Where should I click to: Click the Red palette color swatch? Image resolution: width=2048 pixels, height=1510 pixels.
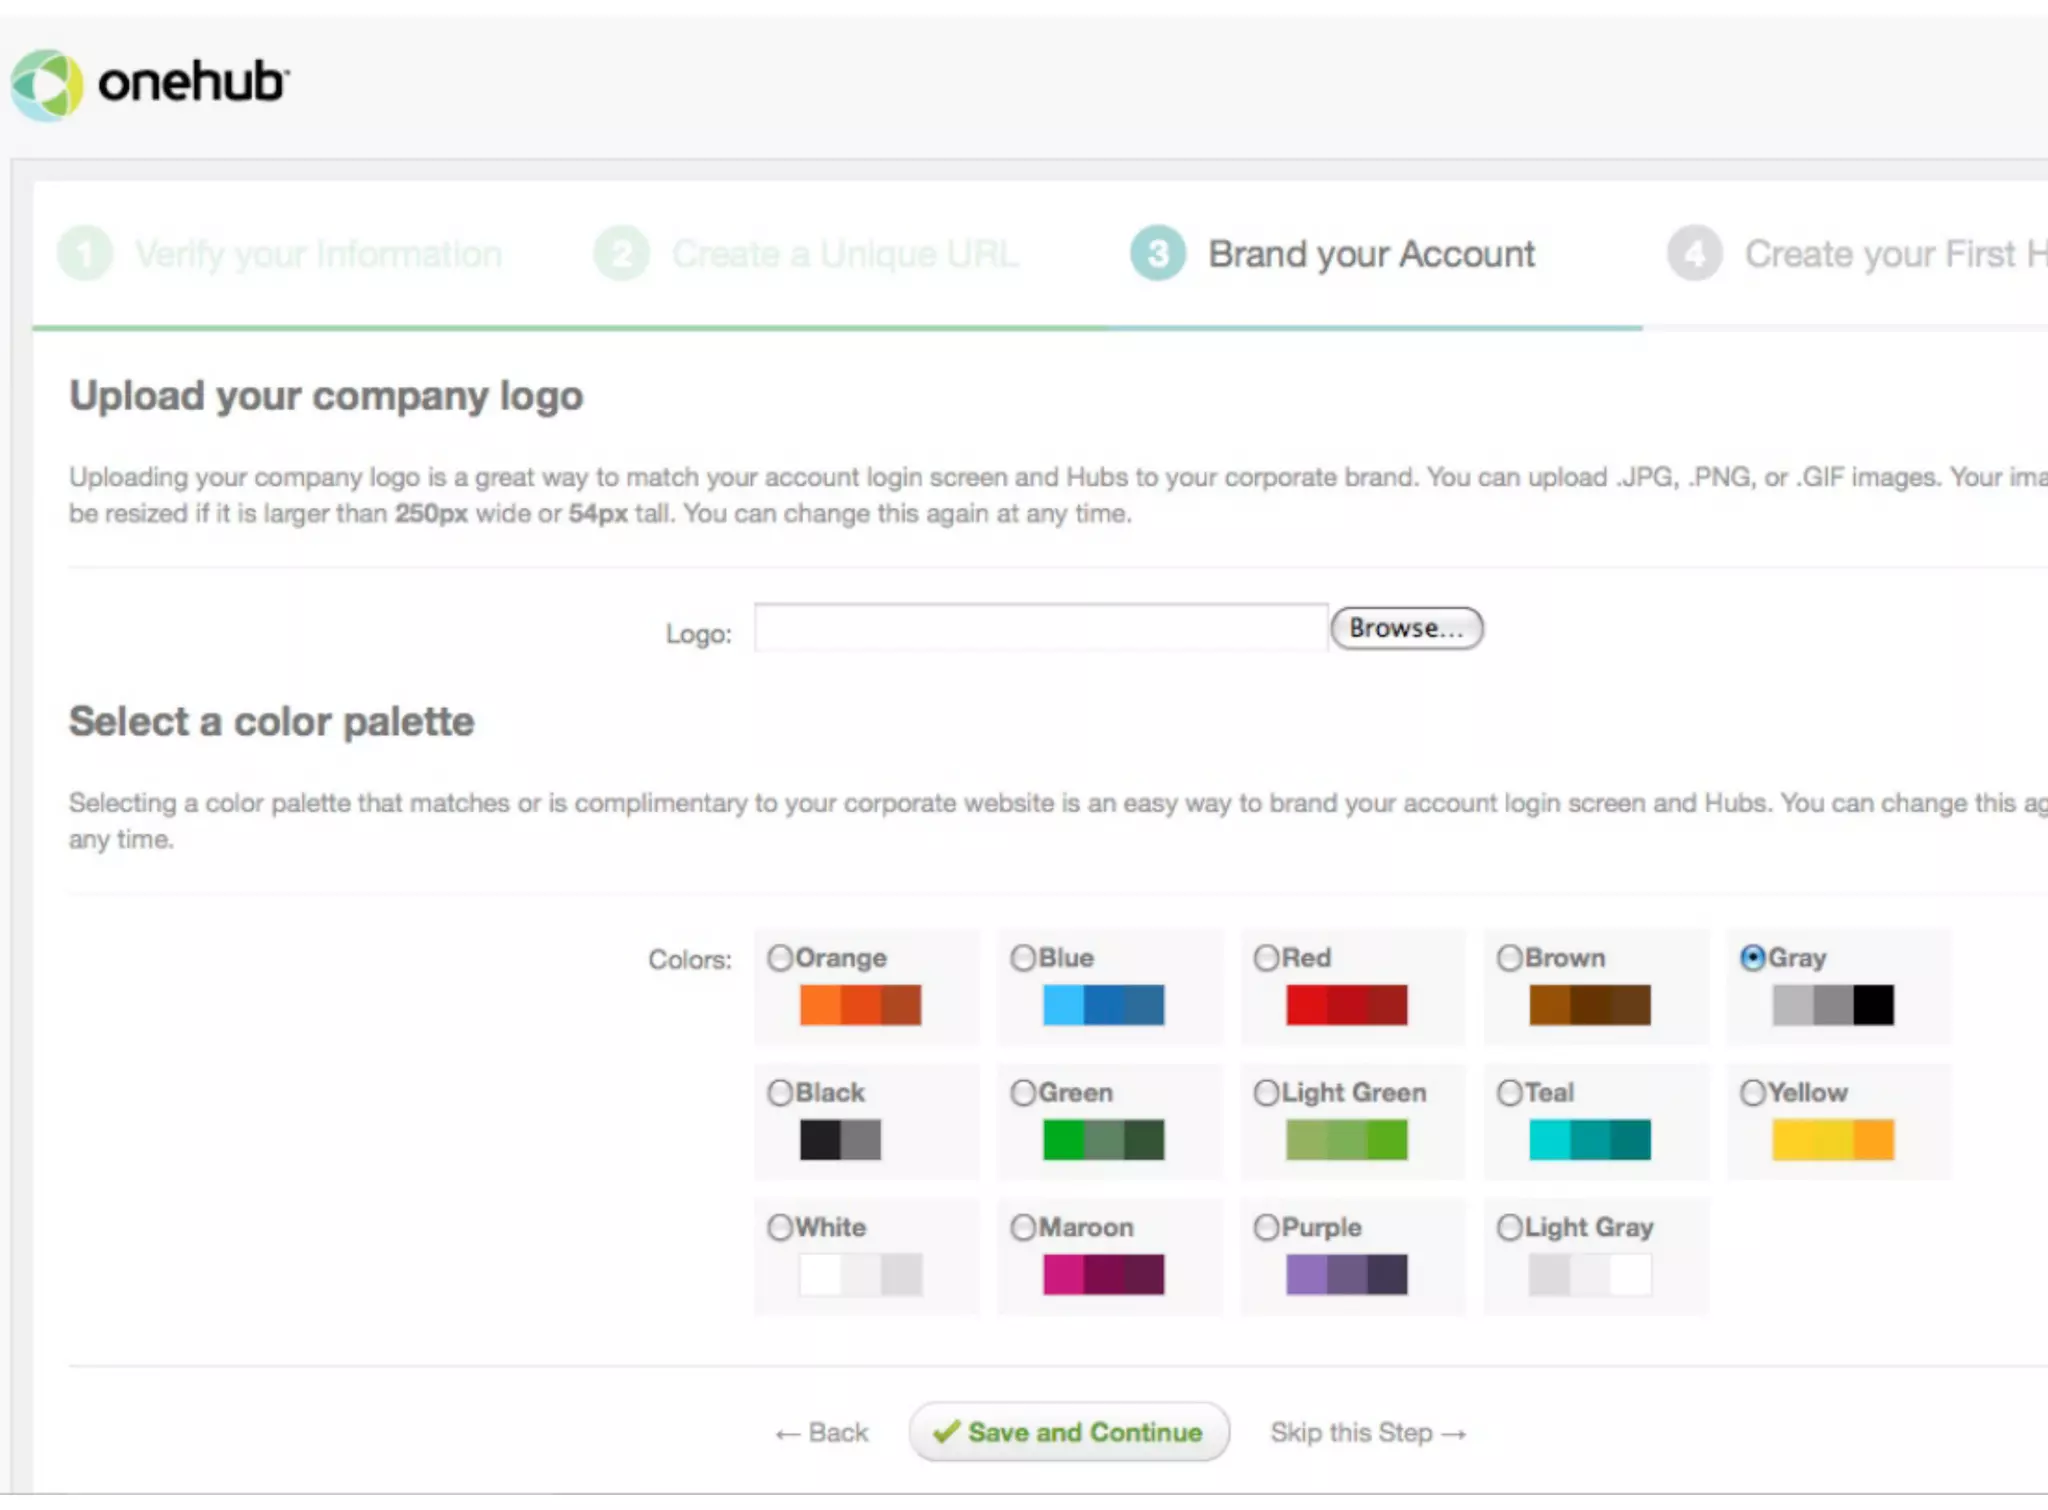pyautogui.click(x=1346, y=1005)
